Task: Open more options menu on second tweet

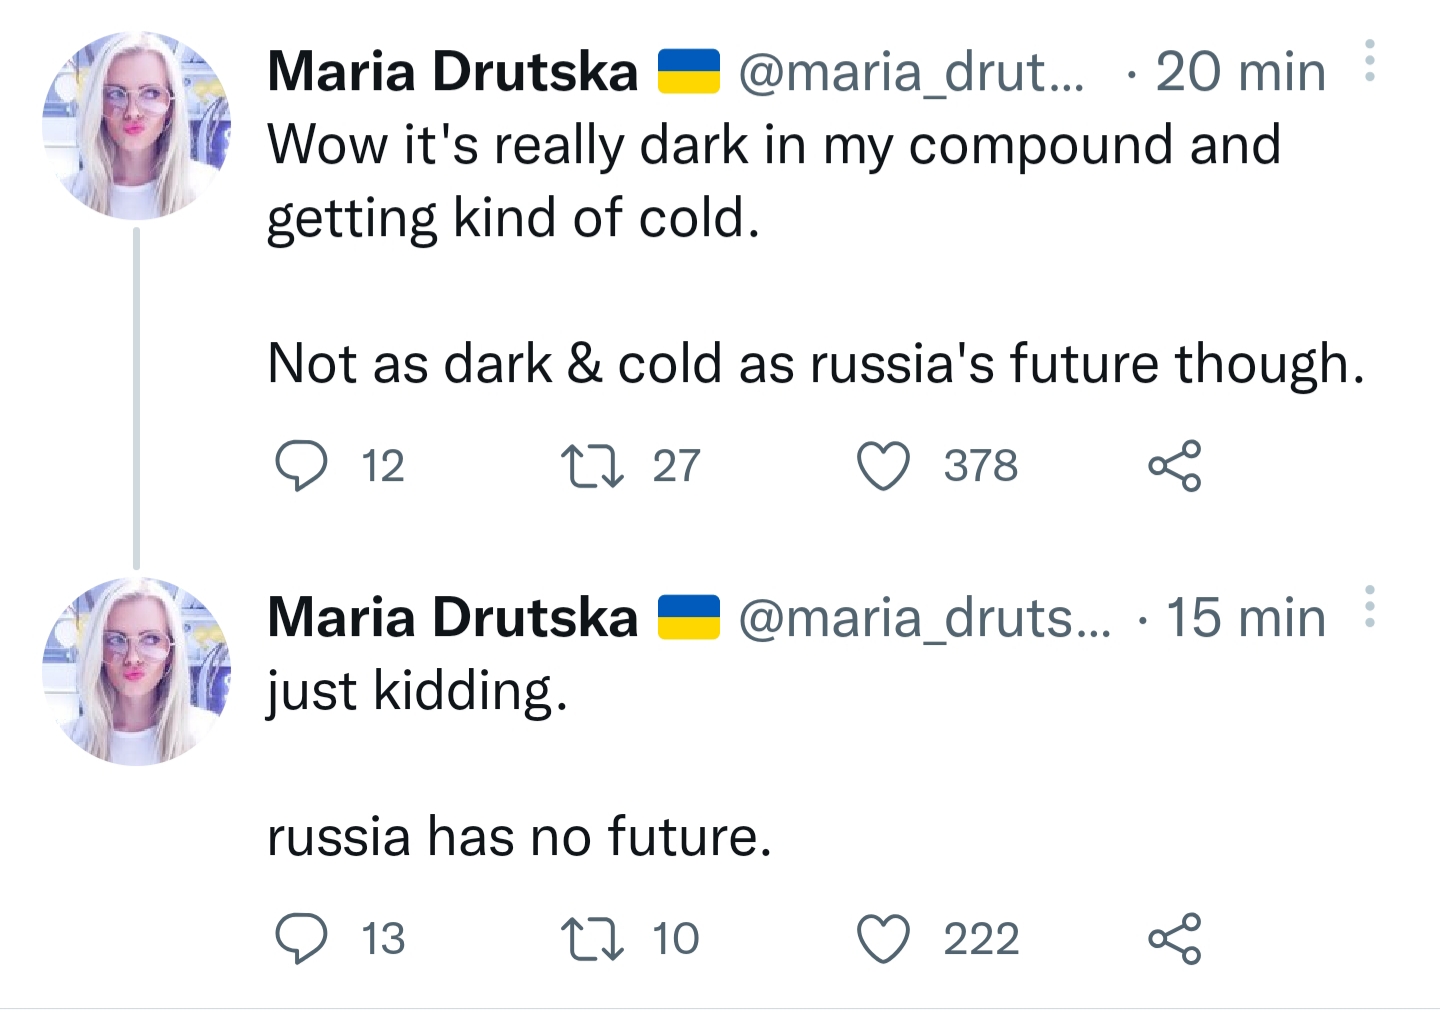Action: tap(1370, 607)
